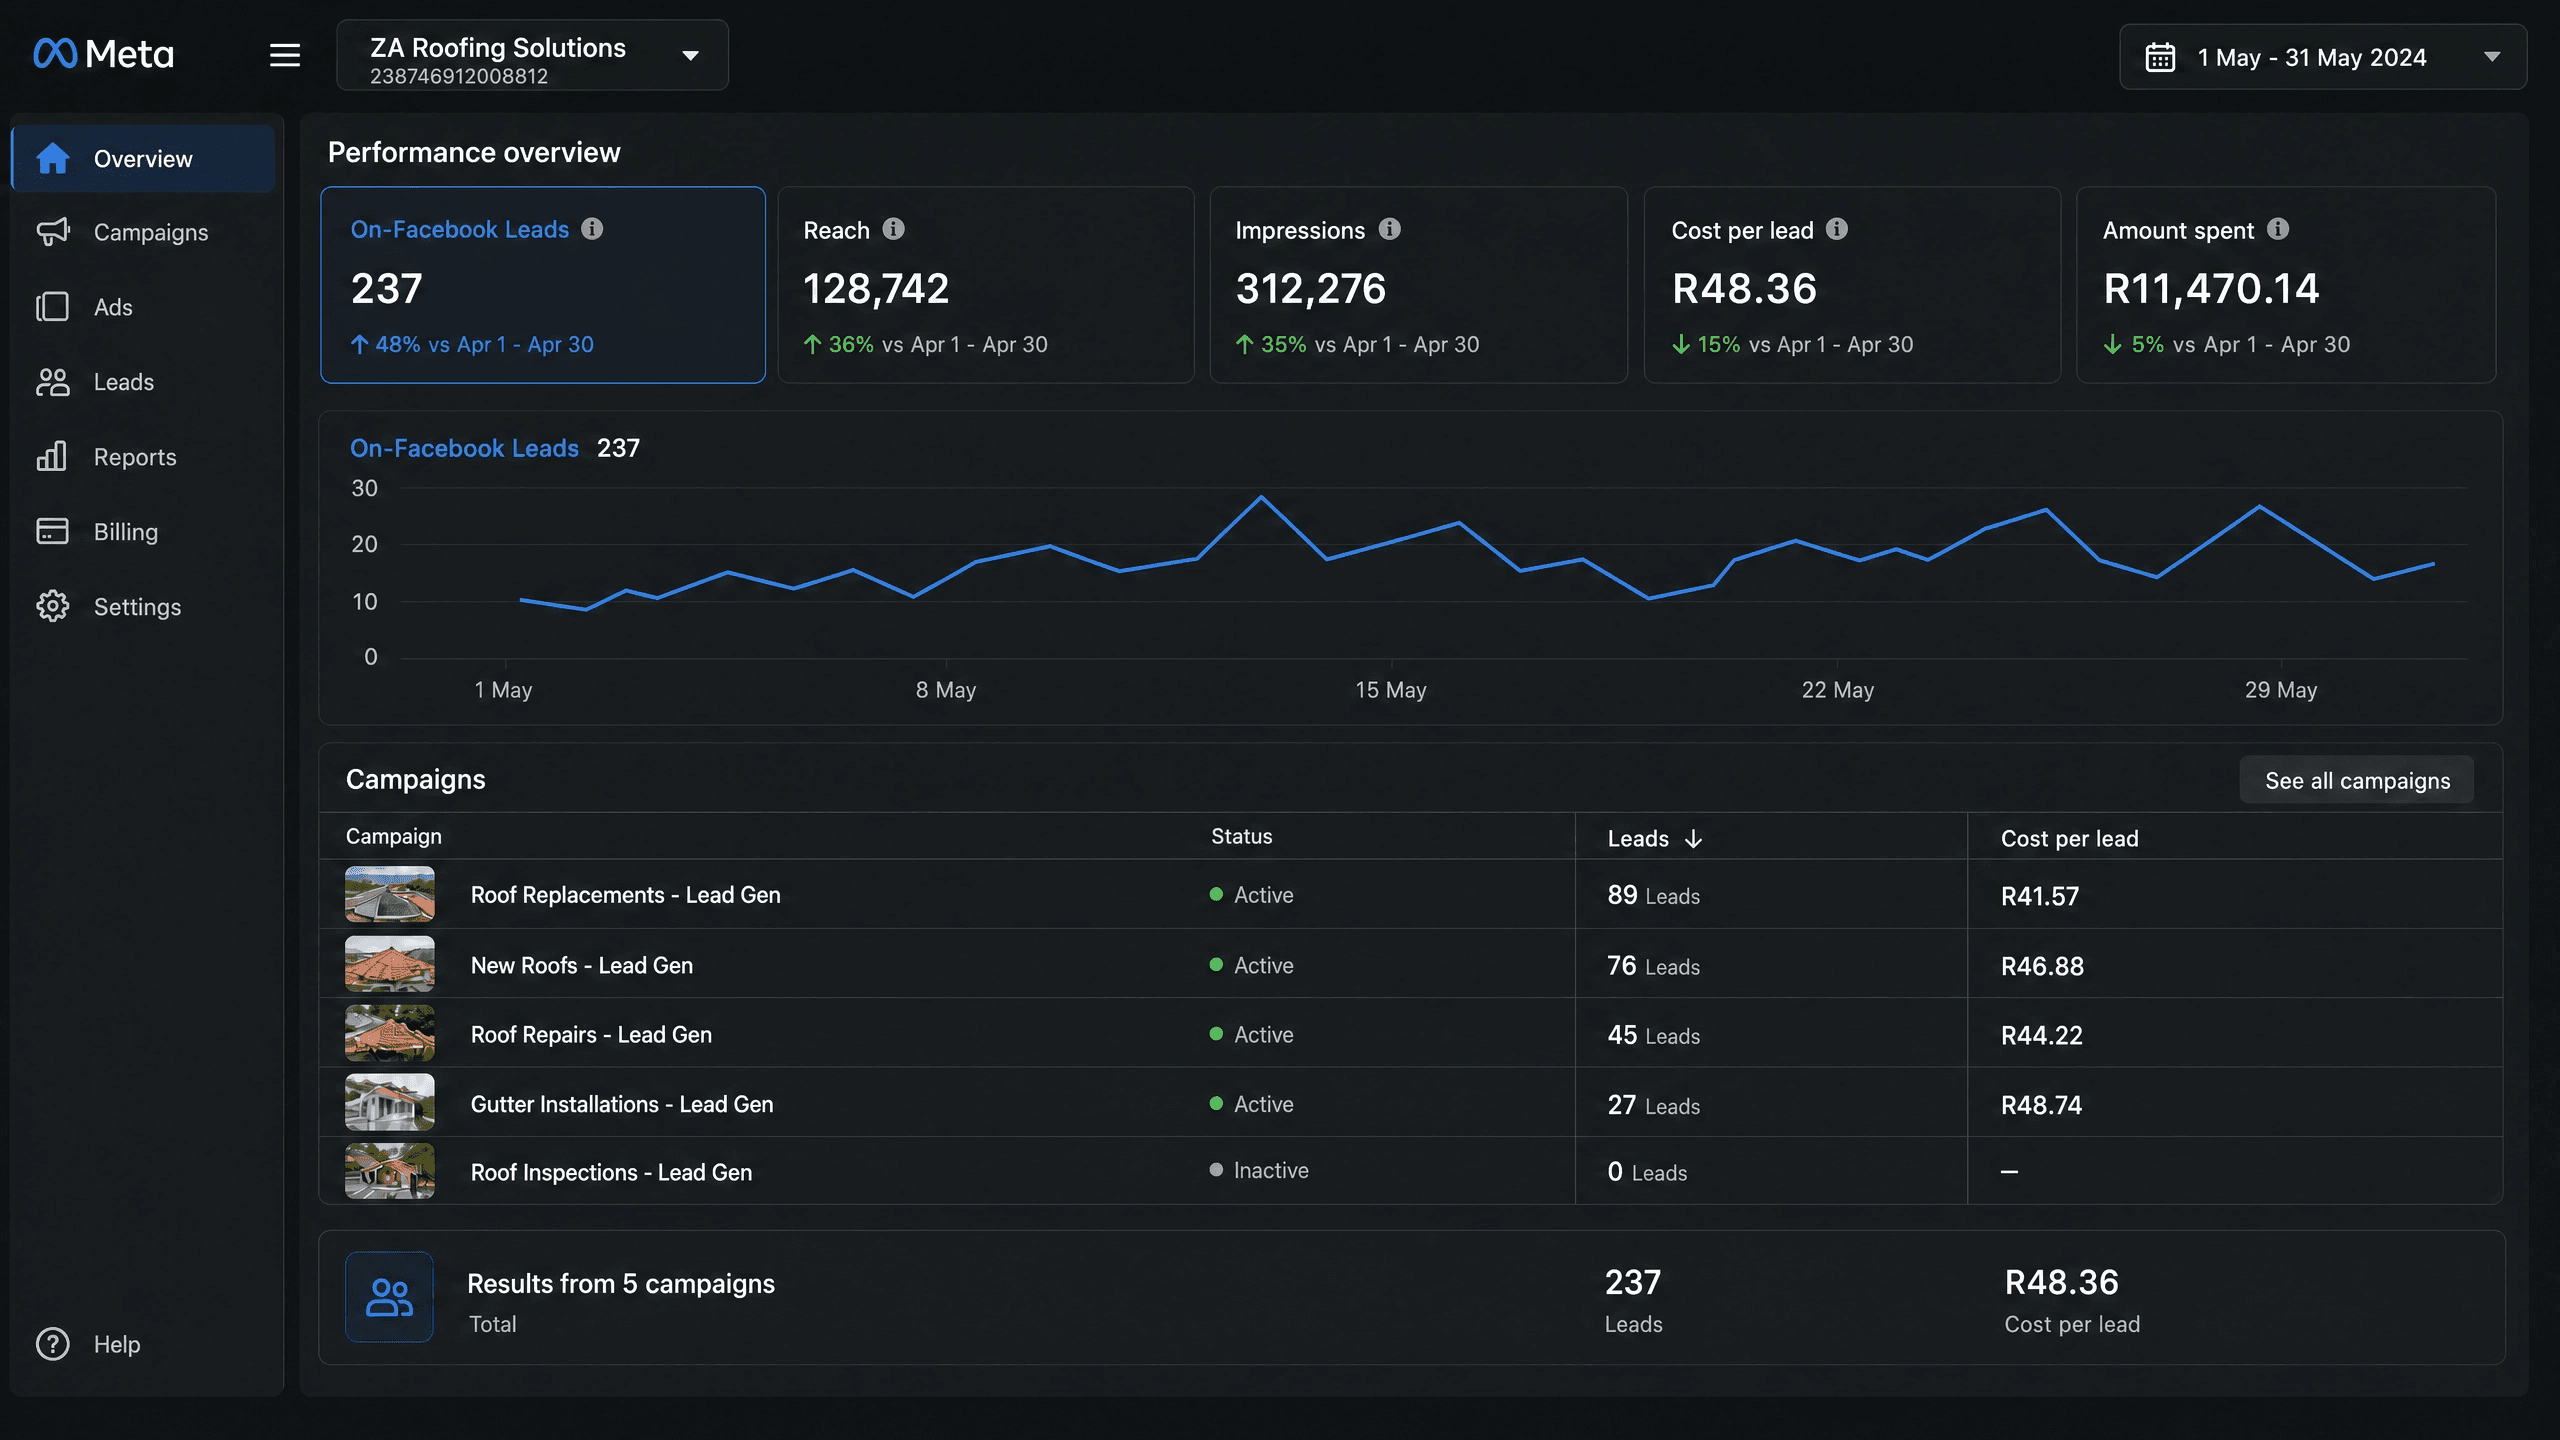Viewport: 2560px width, 1440px height.
Task: Click the Meta logo
Action: [103, 54]
